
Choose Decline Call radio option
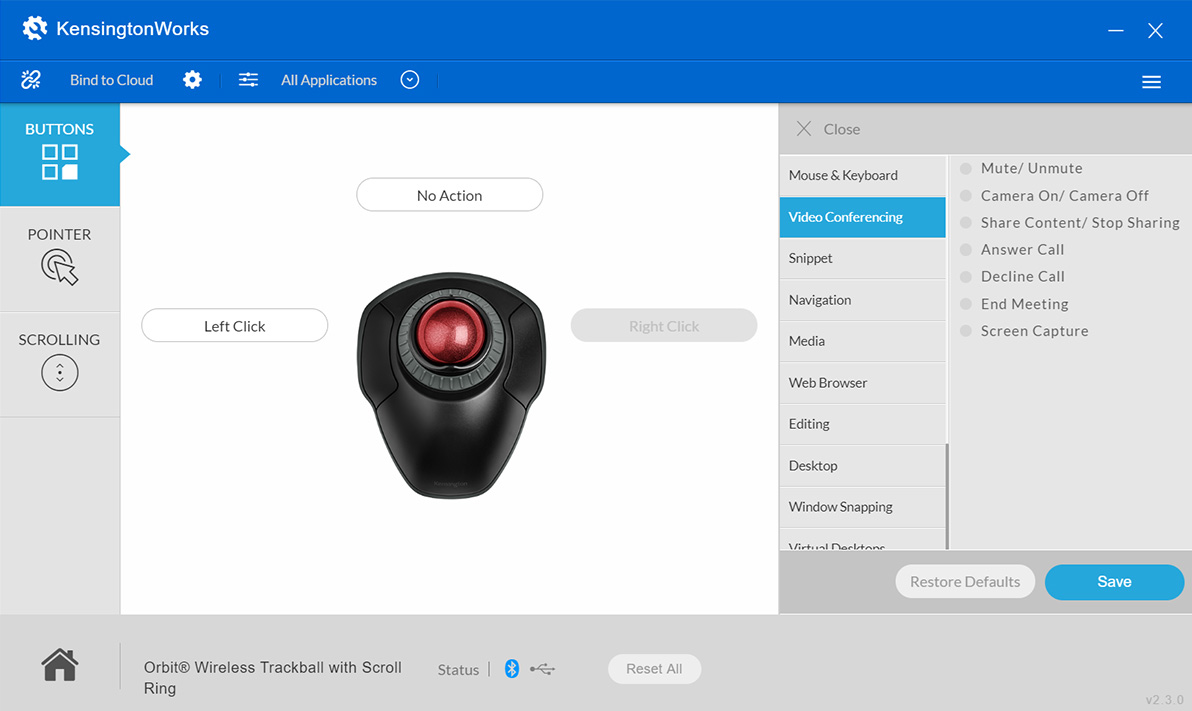point(966,277)
